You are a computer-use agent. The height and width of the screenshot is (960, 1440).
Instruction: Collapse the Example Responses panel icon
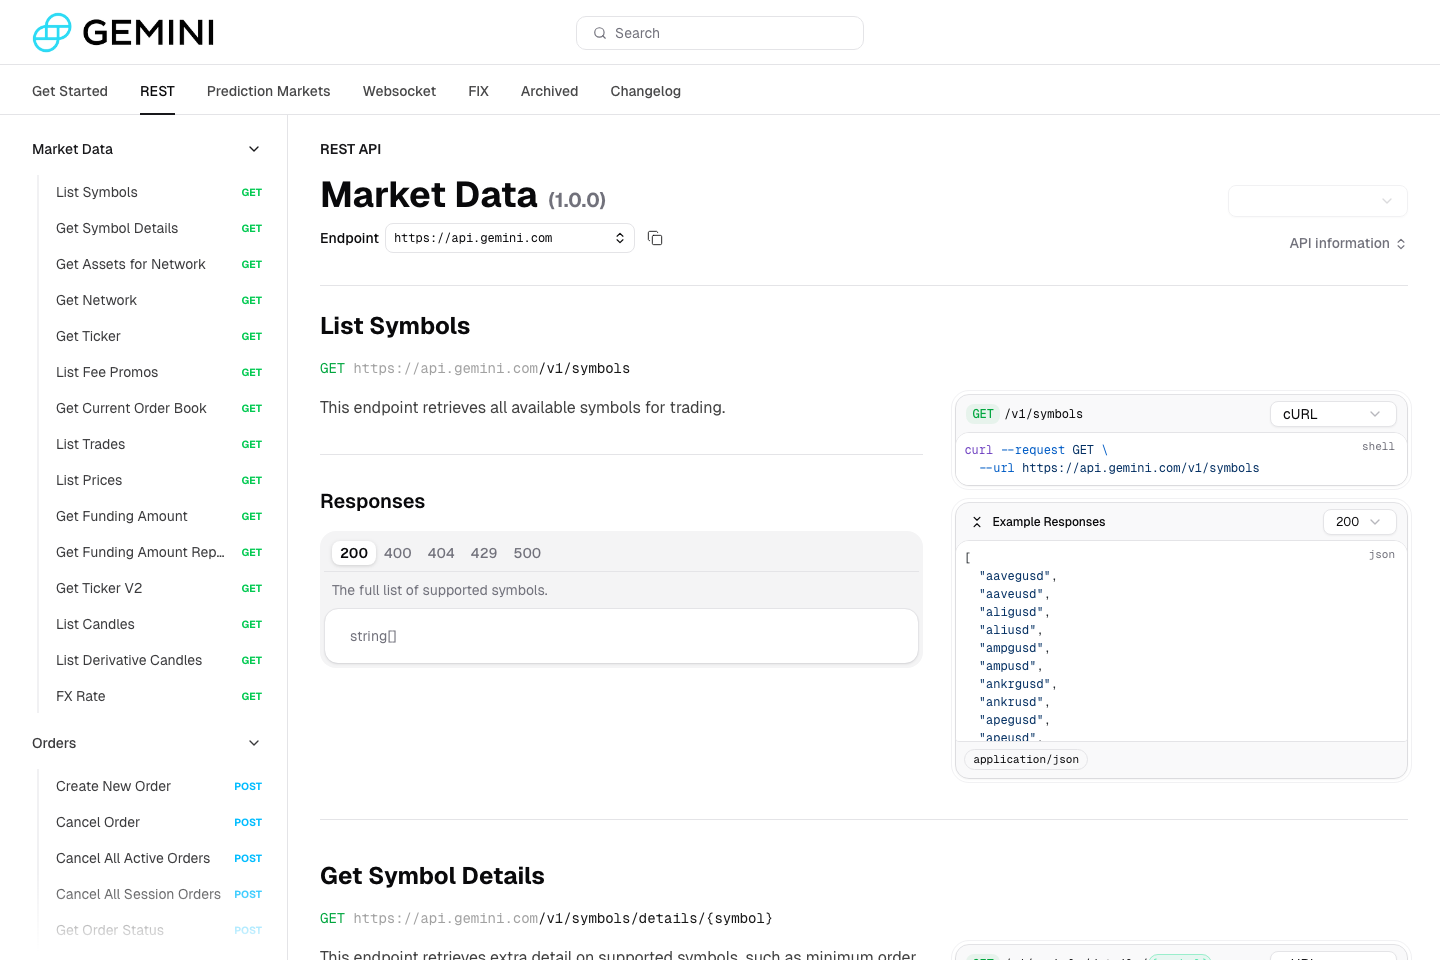pos(977,521)
